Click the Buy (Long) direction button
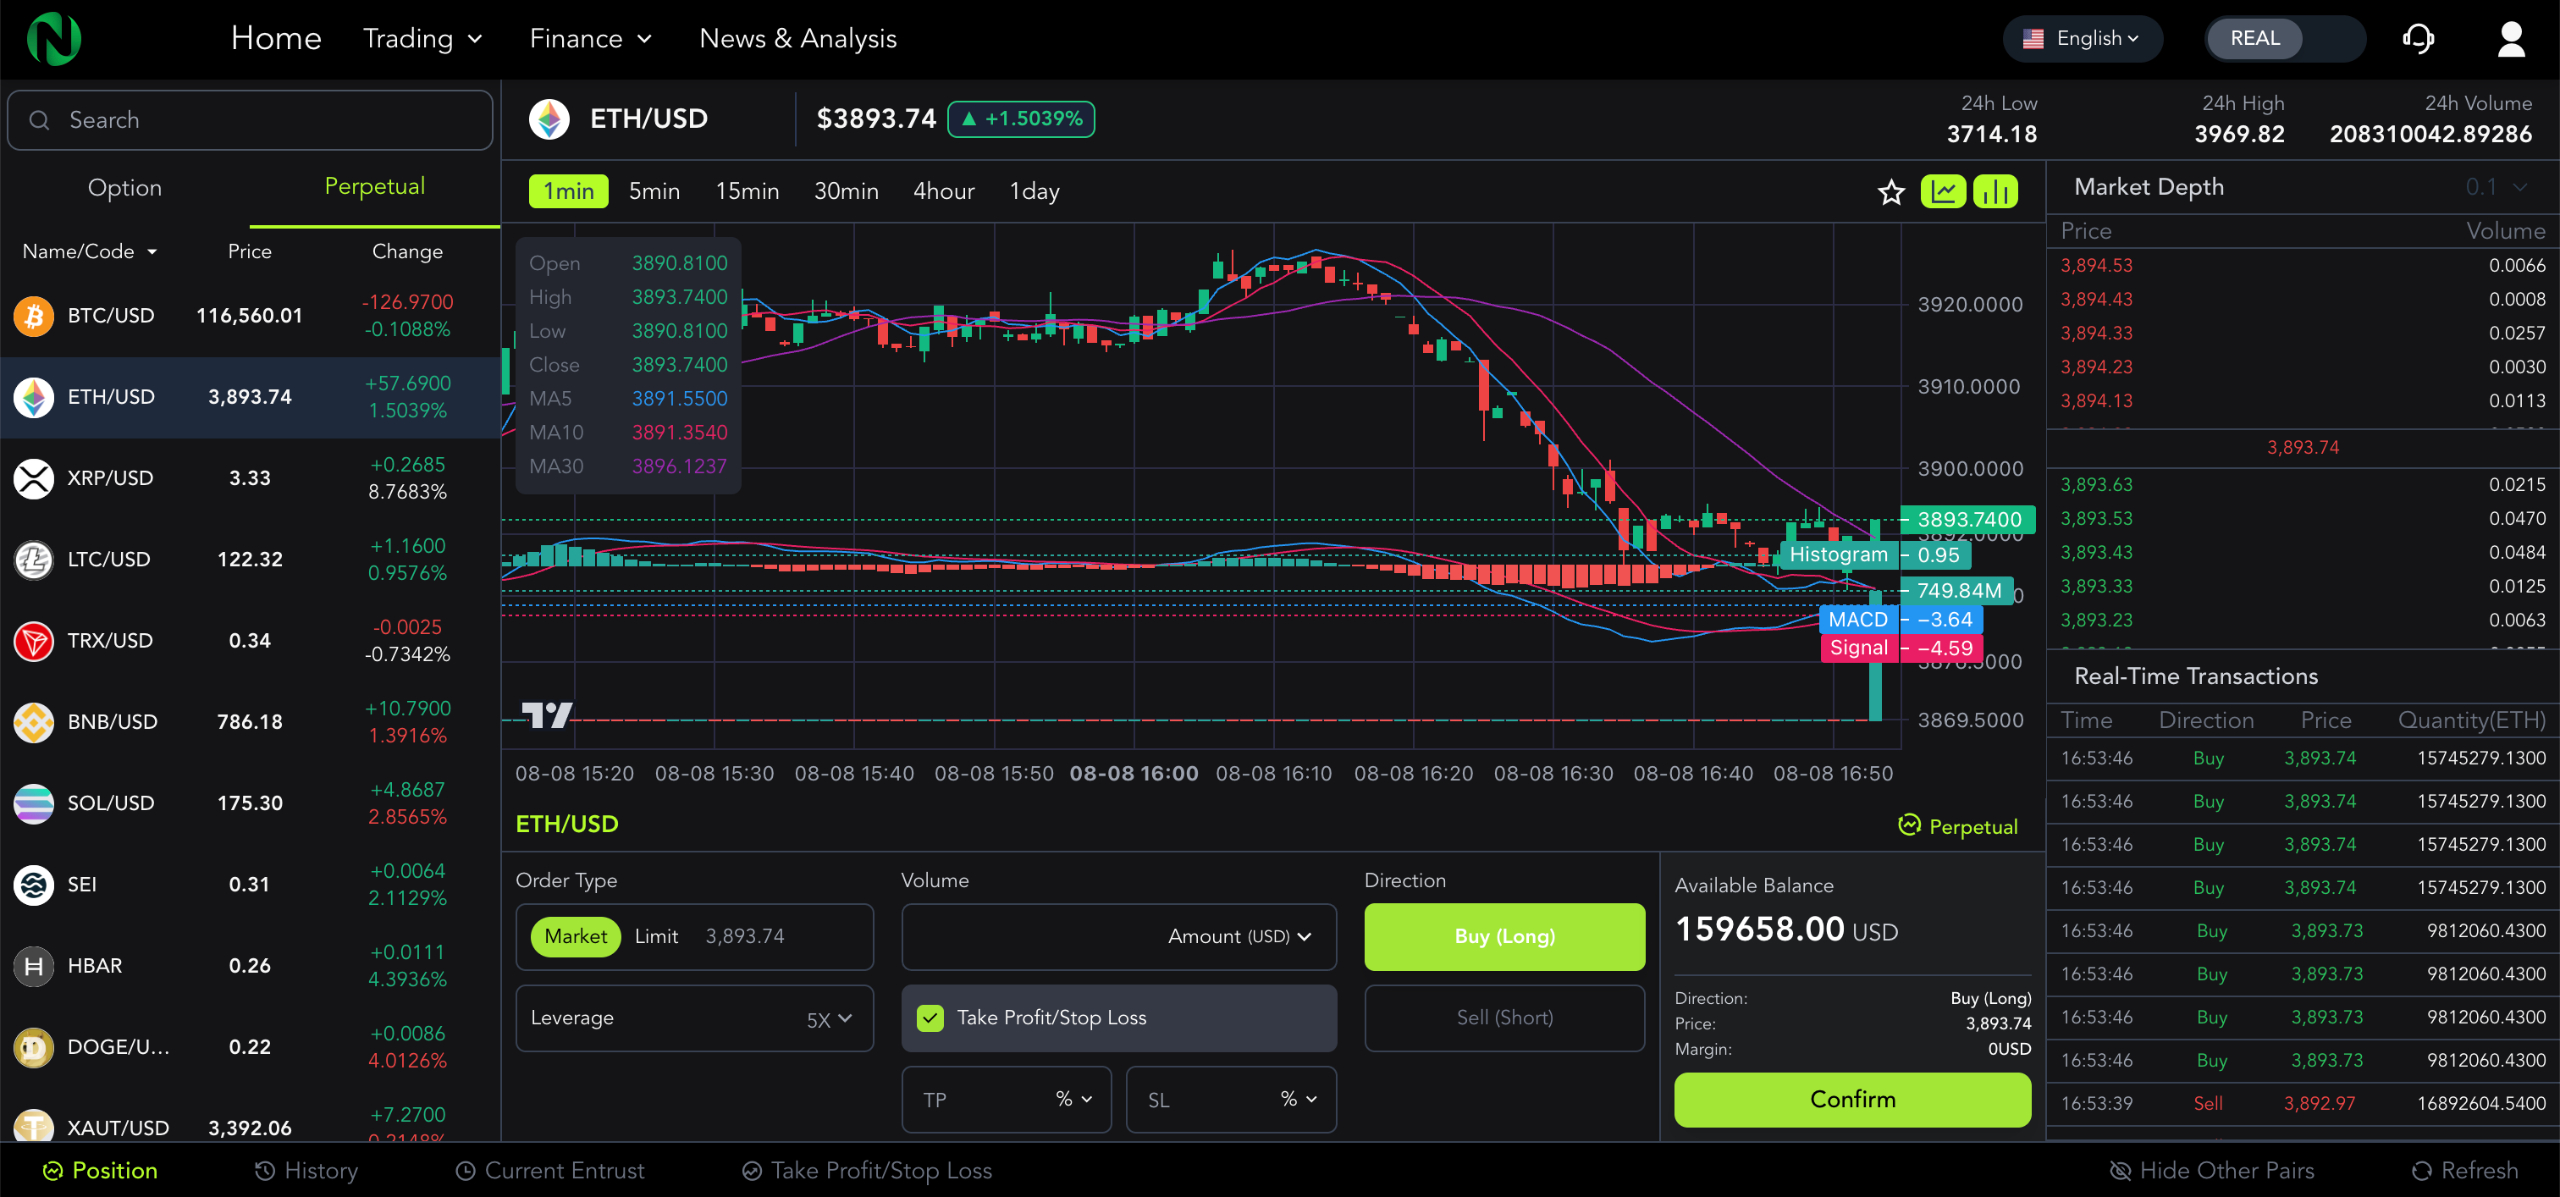 coord(1504,936)
